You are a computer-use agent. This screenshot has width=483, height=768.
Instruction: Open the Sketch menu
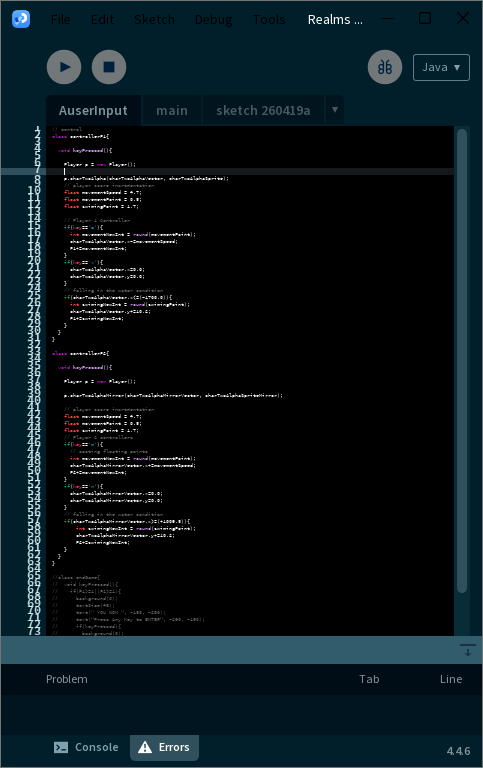[x=154, y=20]
